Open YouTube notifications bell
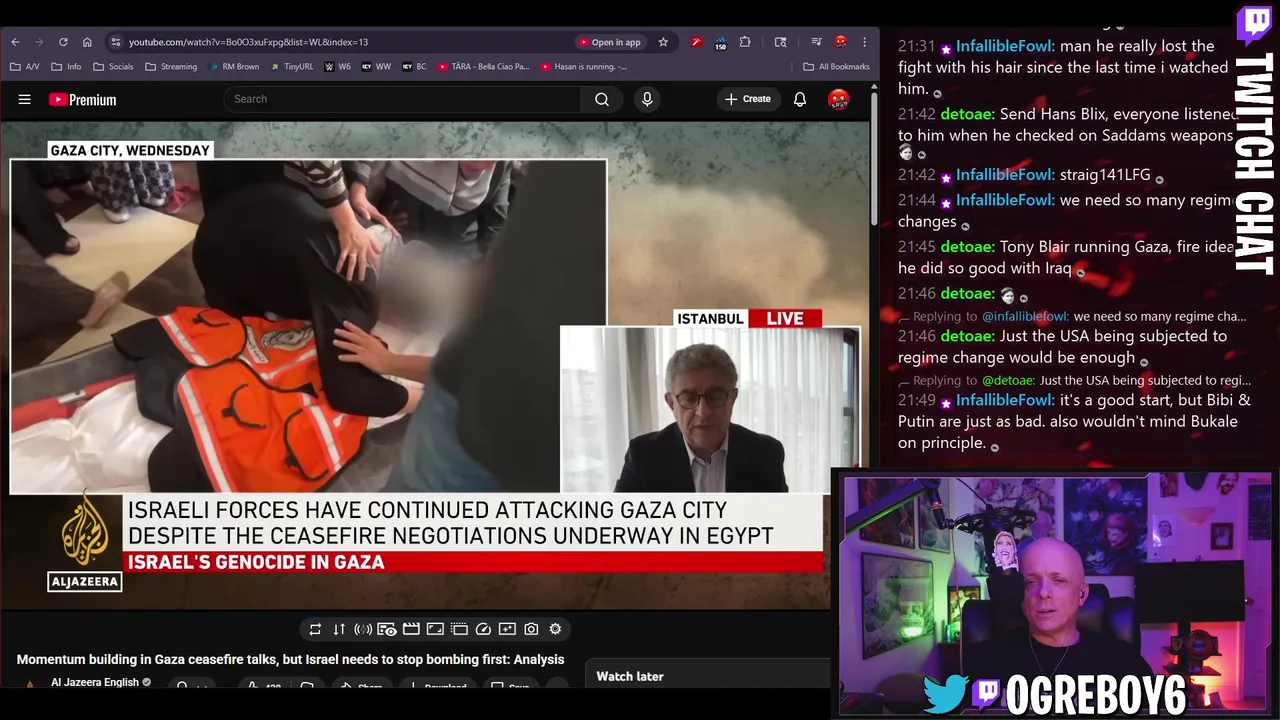1280x720 pixels. point(800,99)
